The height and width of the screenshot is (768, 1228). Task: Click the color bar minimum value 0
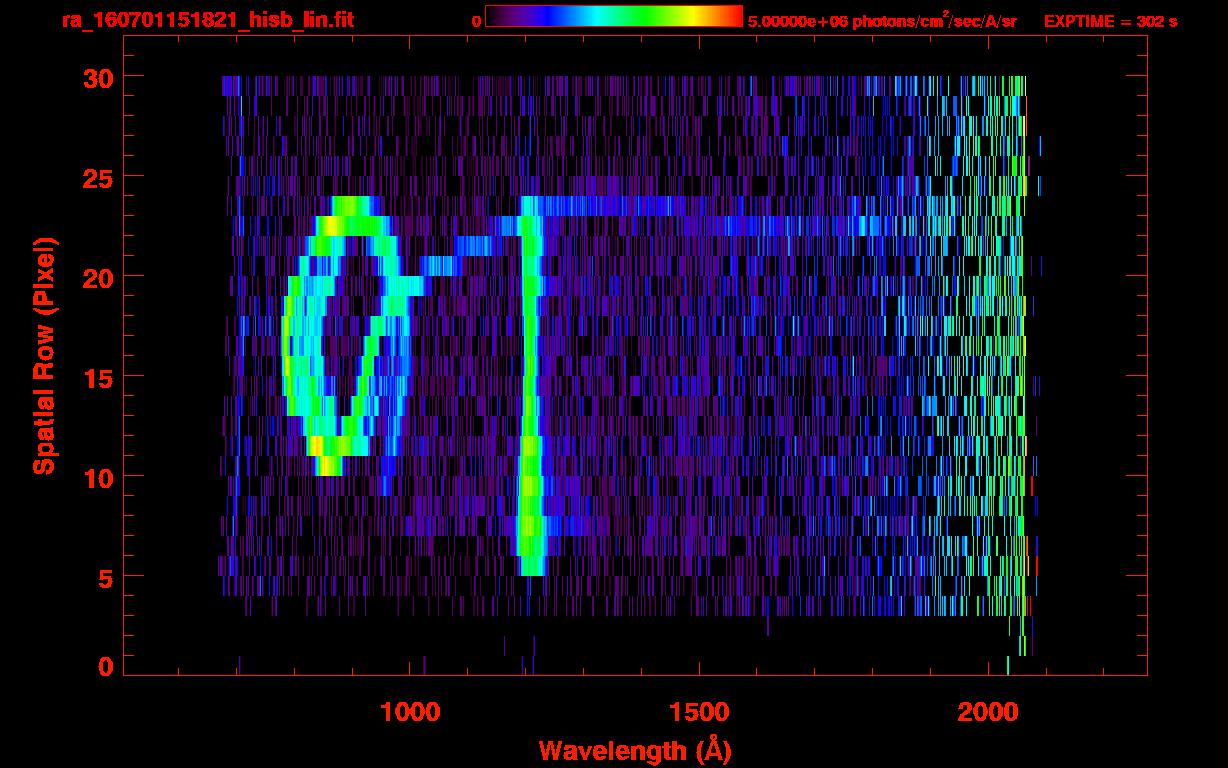coord(476,22)
